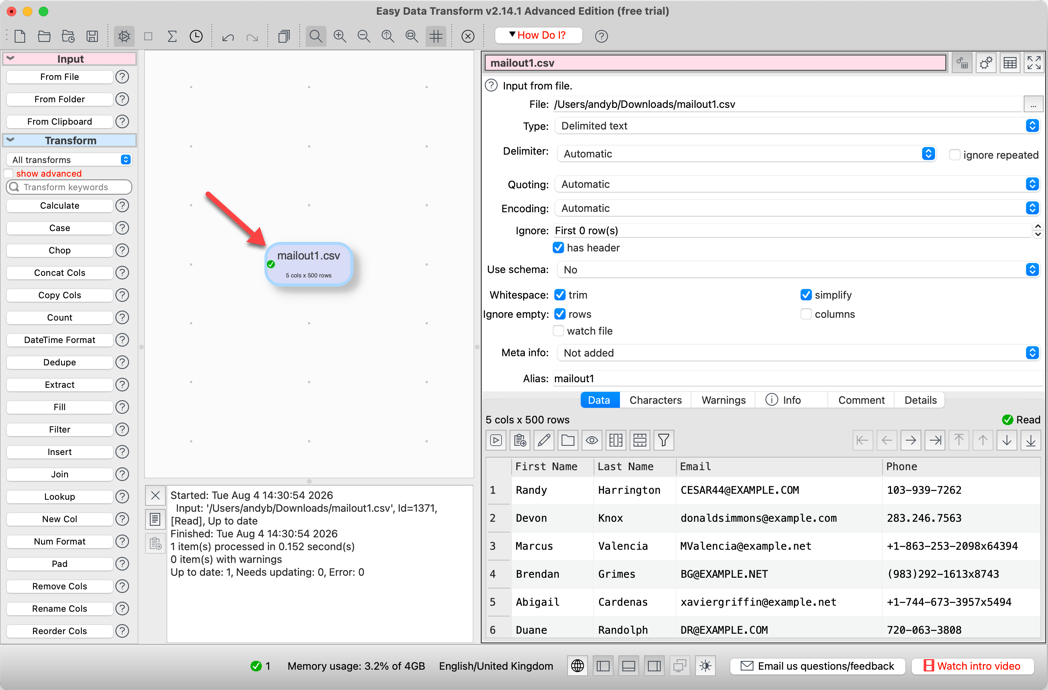This screenshot has width=1048, height=690.
Task: Collapse the Input section header
Action: coord(70,59)
